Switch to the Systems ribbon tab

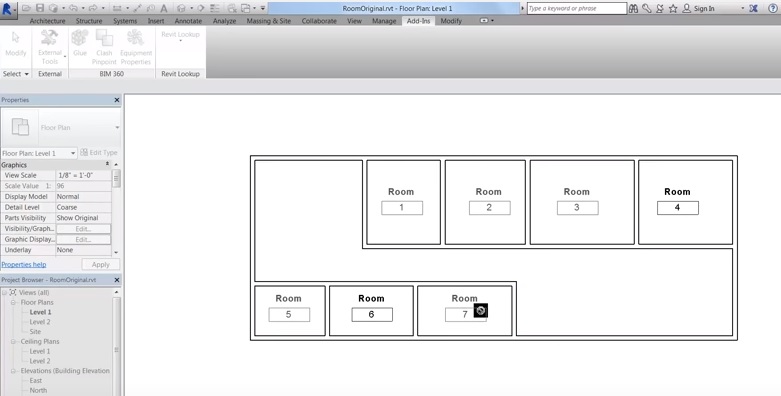125,21
